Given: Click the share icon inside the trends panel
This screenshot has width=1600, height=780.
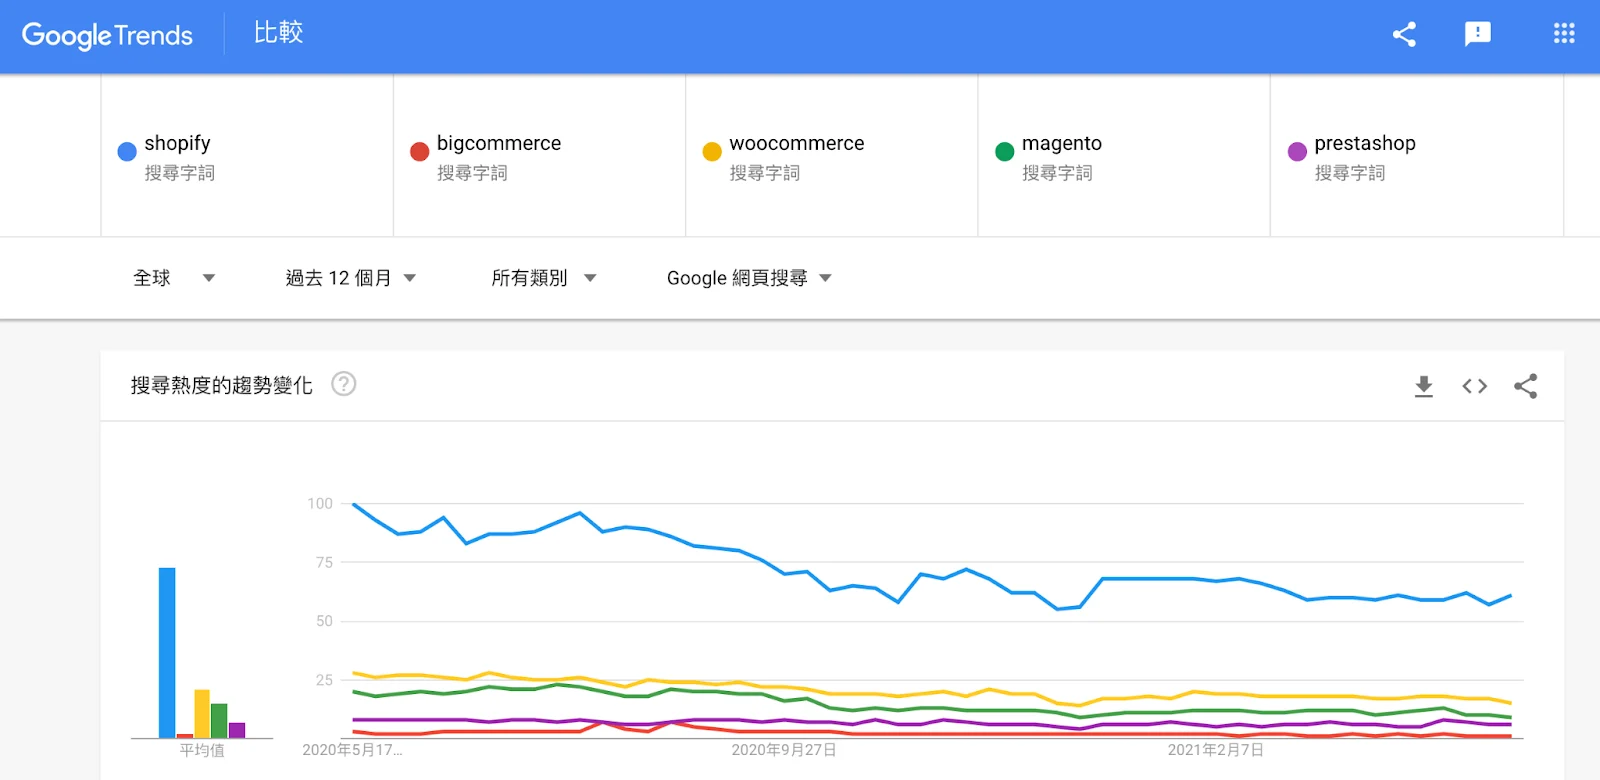Looking at the screenshot, I should pyautogui.click(x=1526, y=385).
